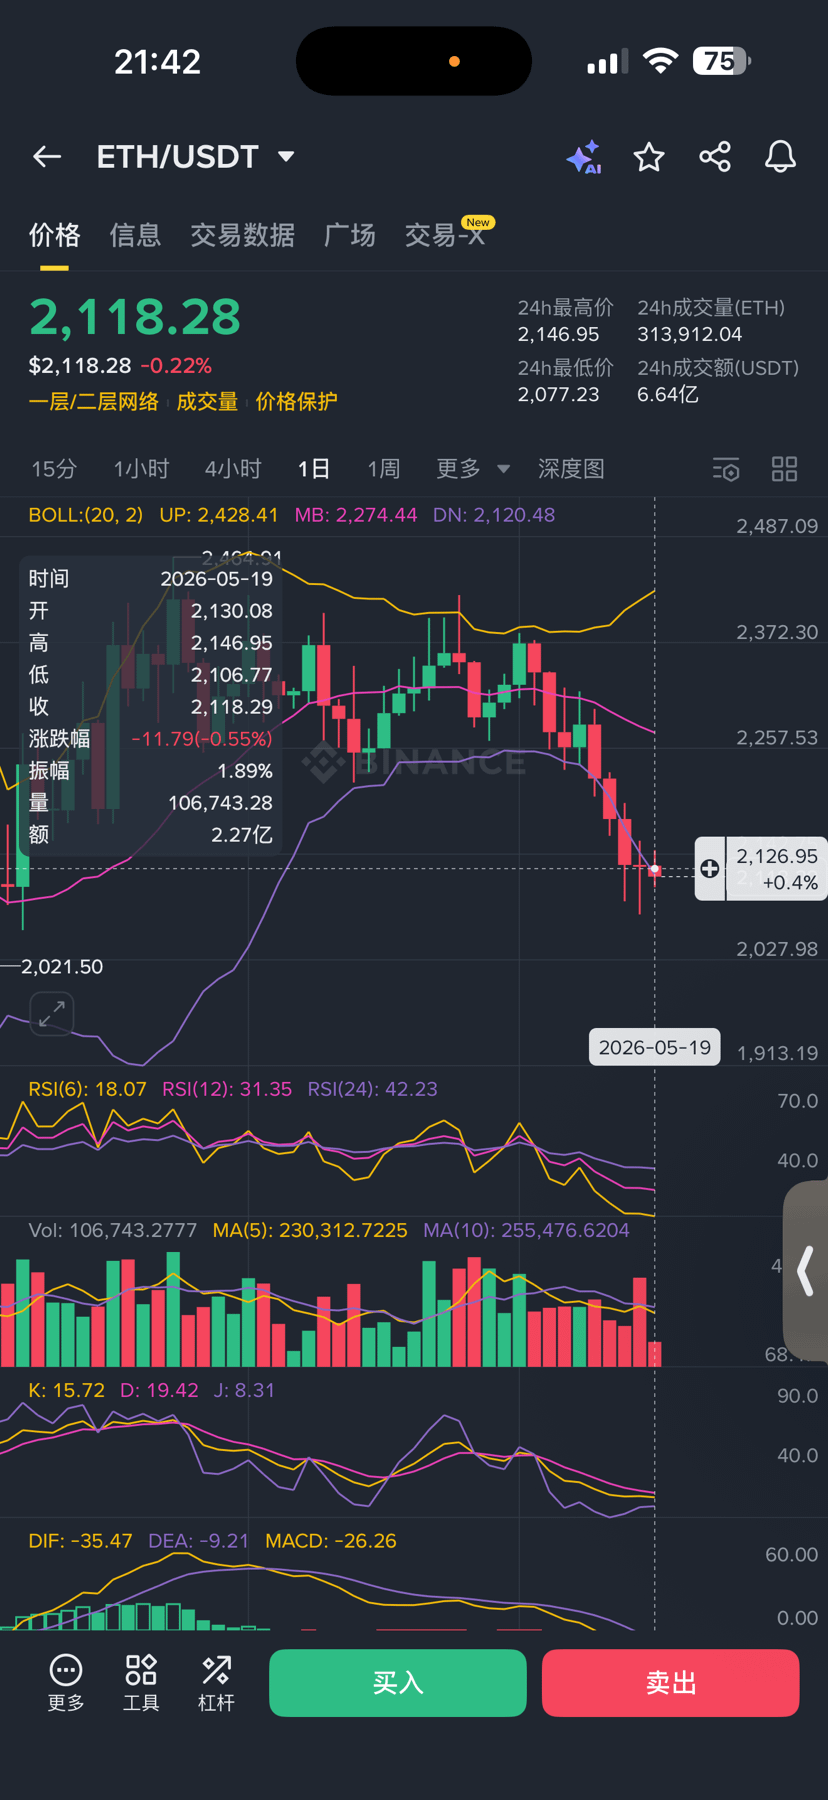The image size is (828, 1800).
Task: Tap the back arrow icon
Action: coord(47,157)
